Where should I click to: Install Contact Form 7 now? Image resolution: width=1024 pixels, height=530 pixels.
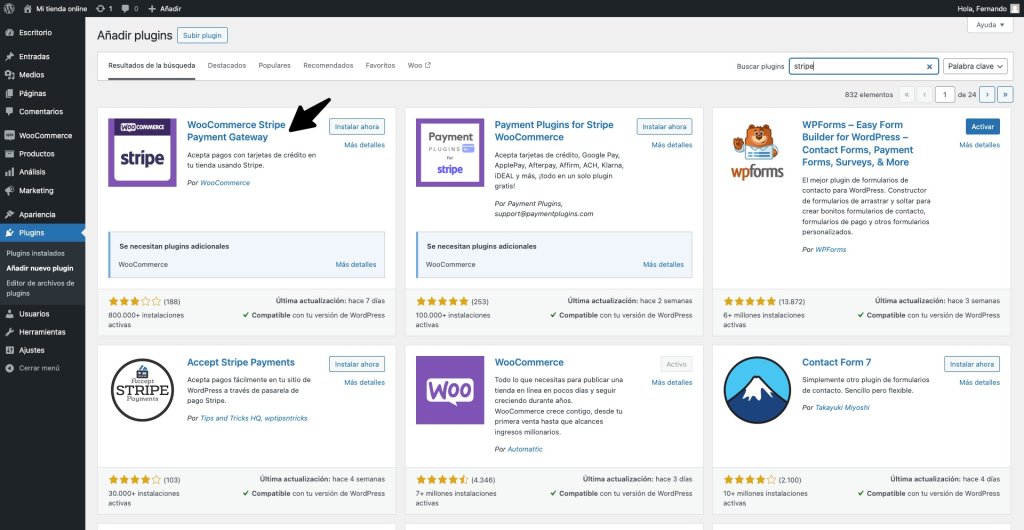(x=972, y=364)
